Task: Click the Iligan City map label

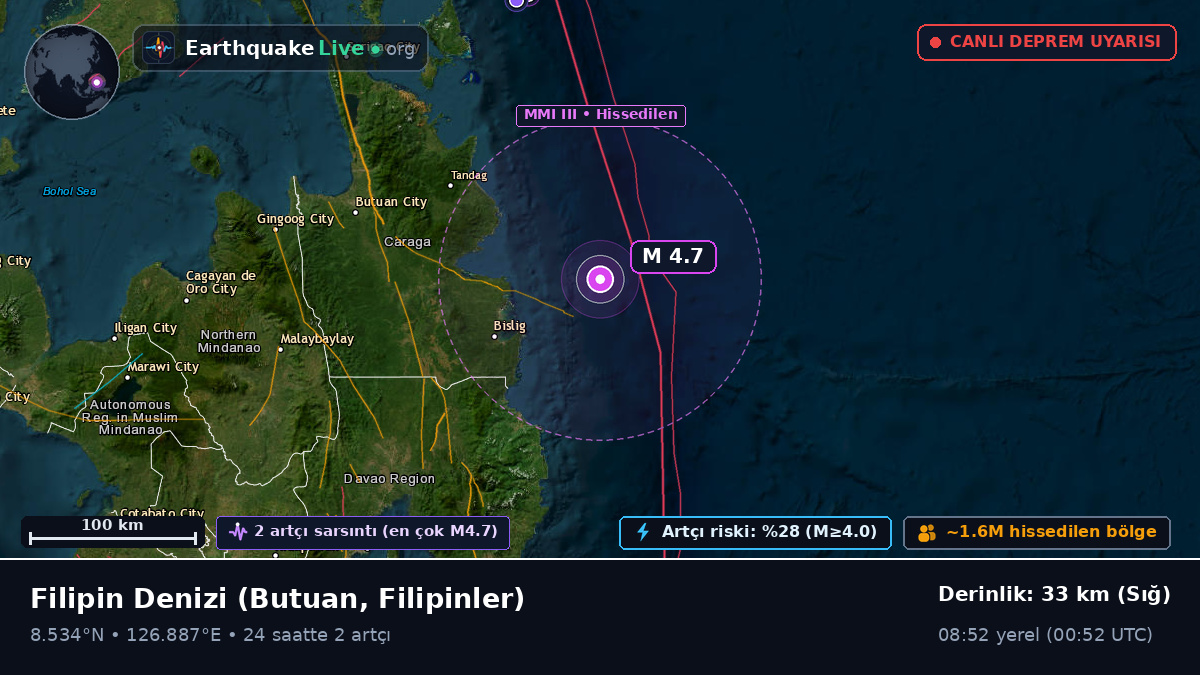Action: [x=145, y=328]
